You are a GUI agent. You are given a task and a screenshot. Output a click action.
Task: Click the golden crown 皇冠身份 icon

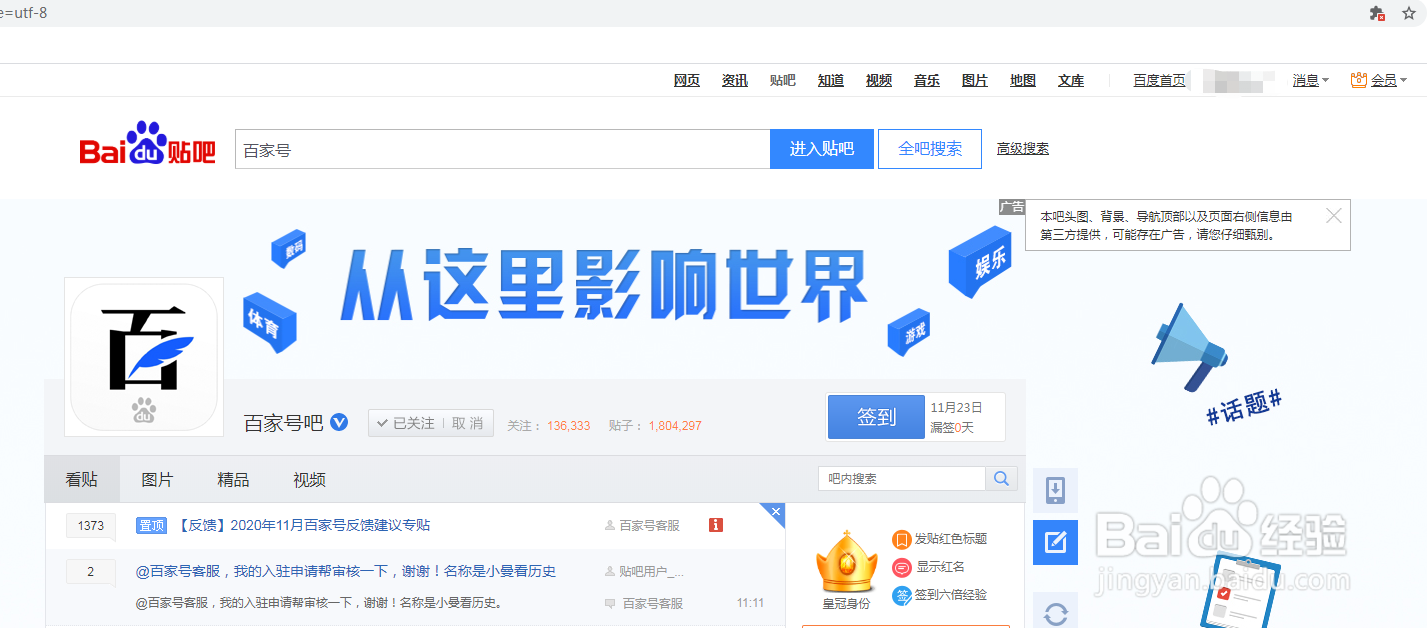(846, 562)
